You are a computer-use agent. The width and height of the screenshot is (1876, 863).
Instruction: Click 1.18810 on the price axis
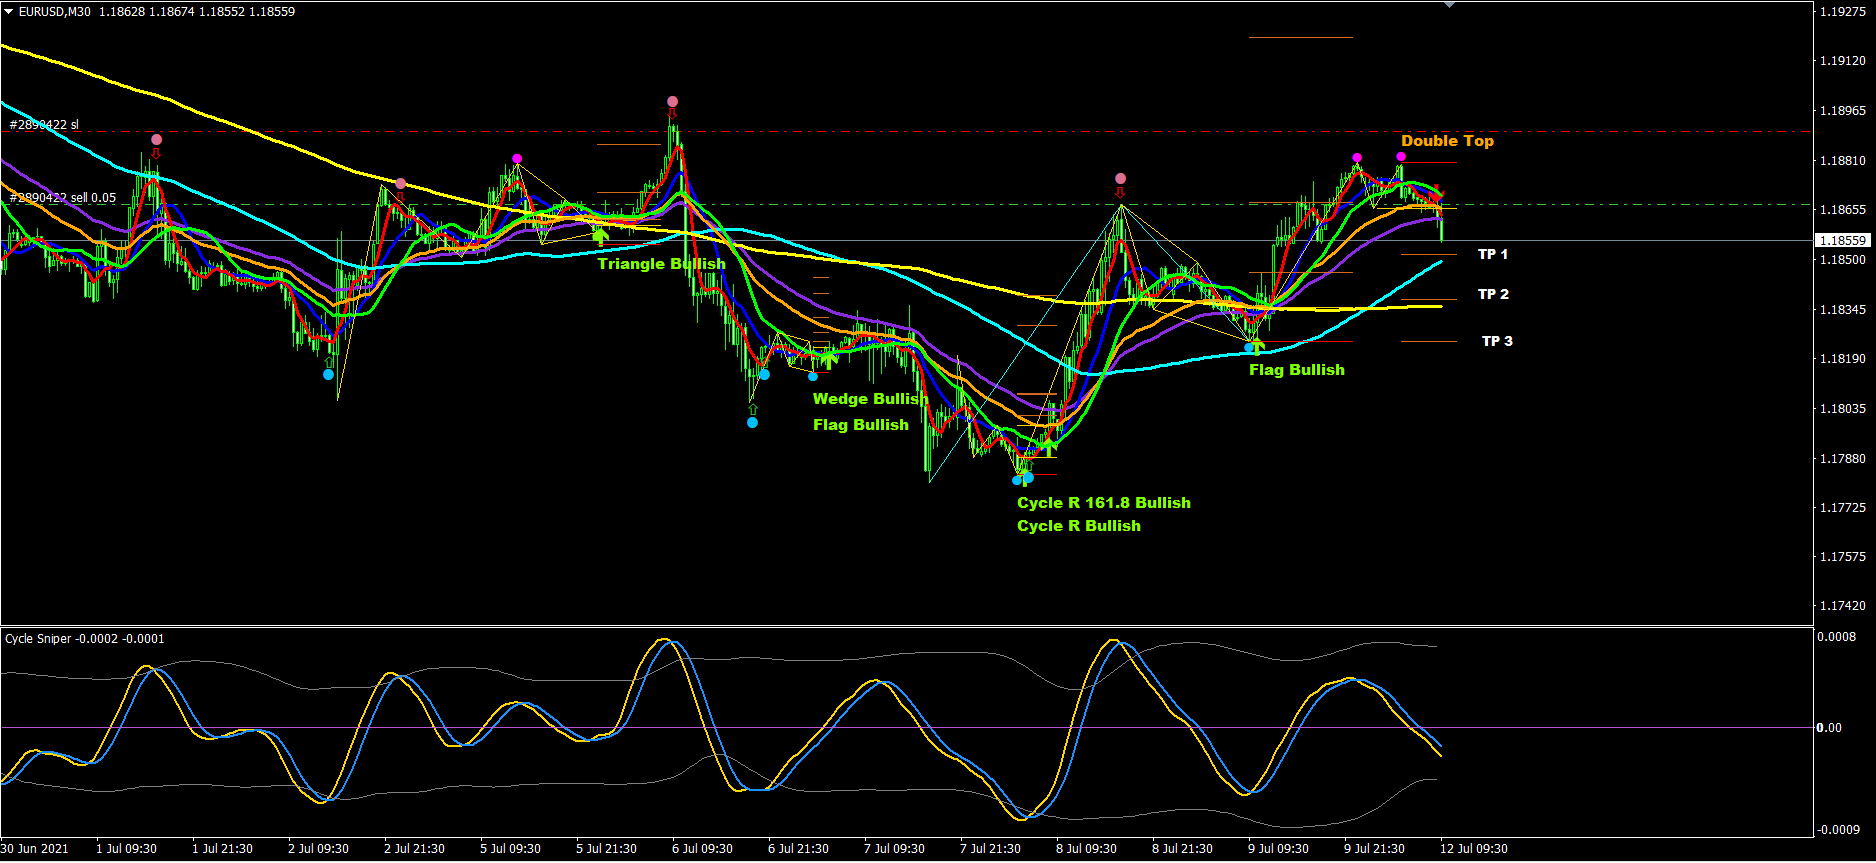click(x=1842, y=161)
